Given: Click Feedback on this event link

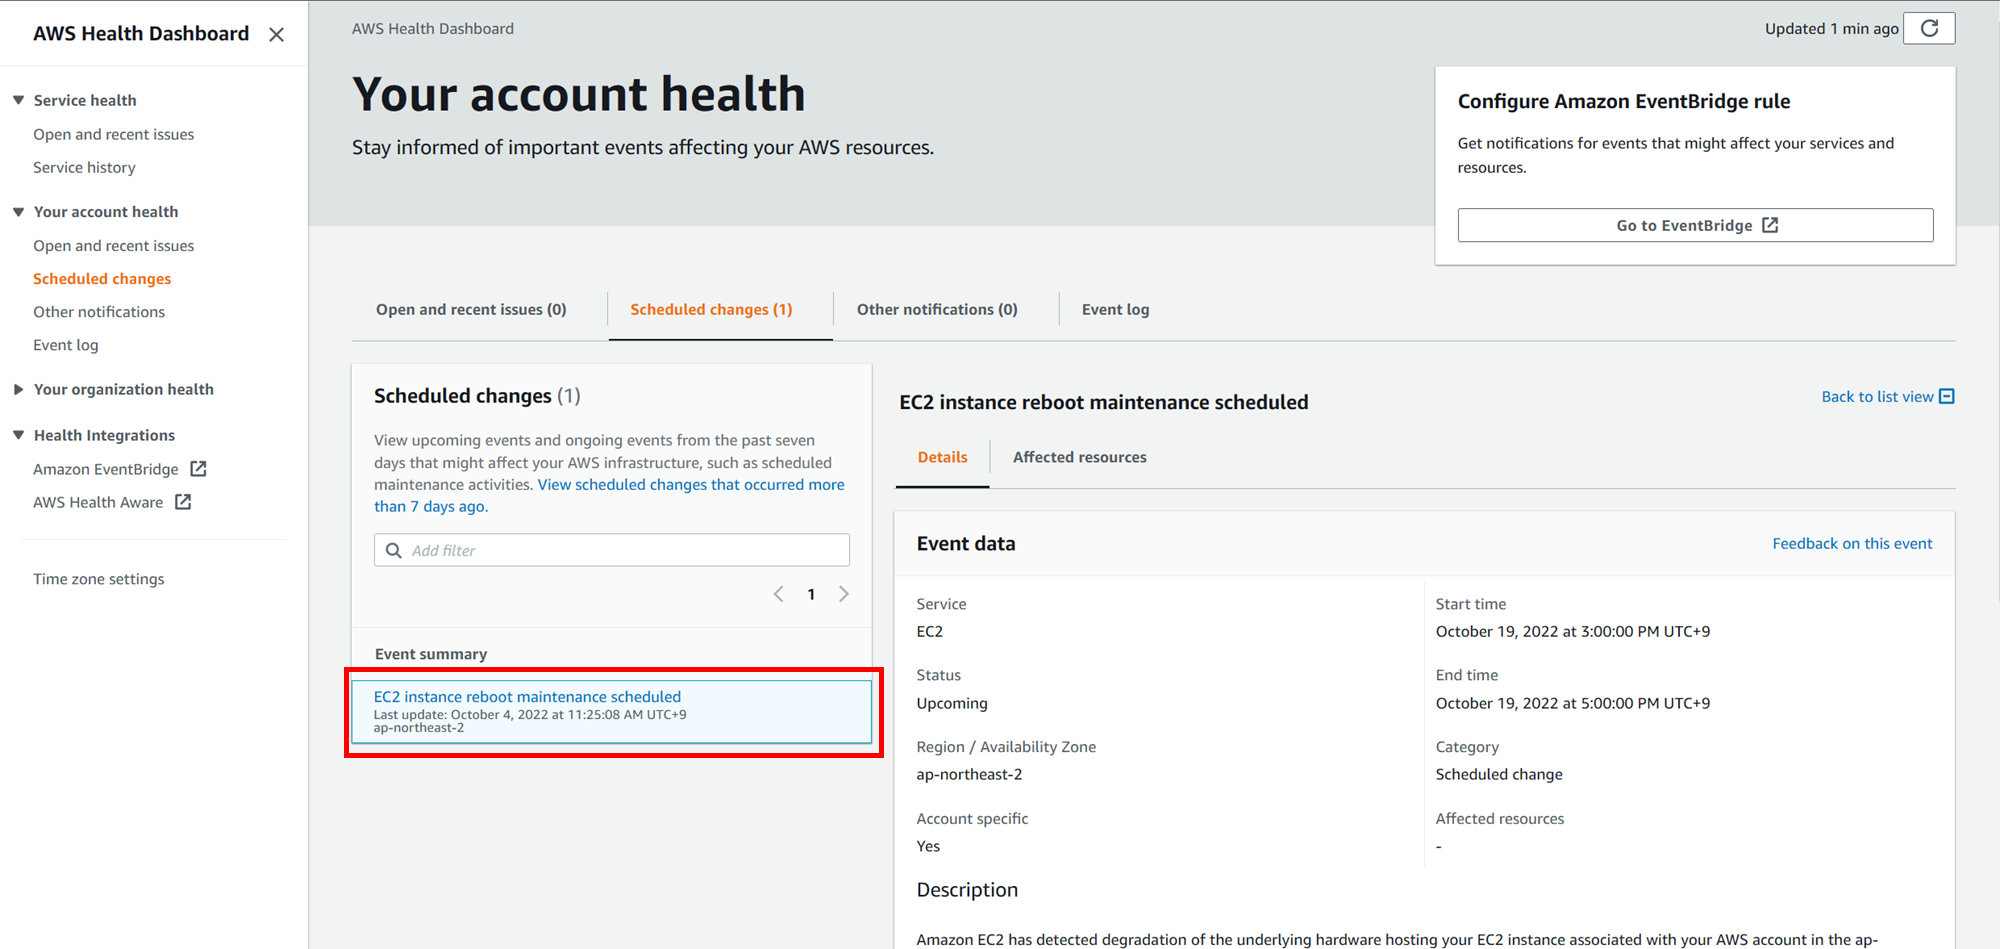Looking at the screenshot, I should pyautogui.click(x=1852, y=543).
